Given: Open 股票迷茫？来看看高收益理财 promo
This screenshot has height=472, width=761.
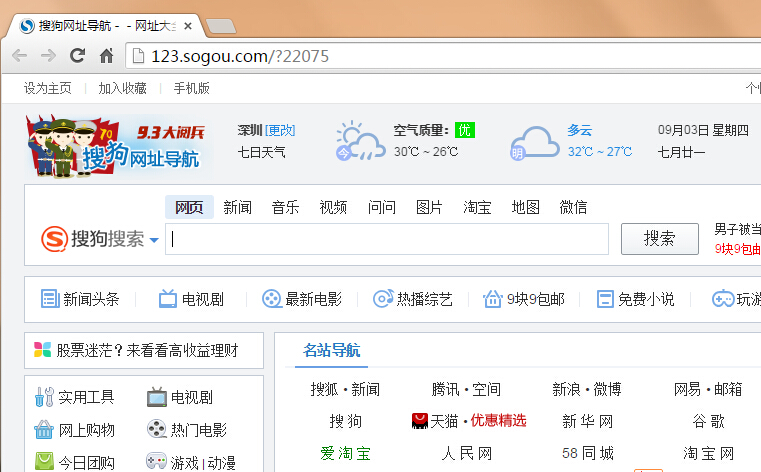Looking at the screenshot, I should pos(144,350).
